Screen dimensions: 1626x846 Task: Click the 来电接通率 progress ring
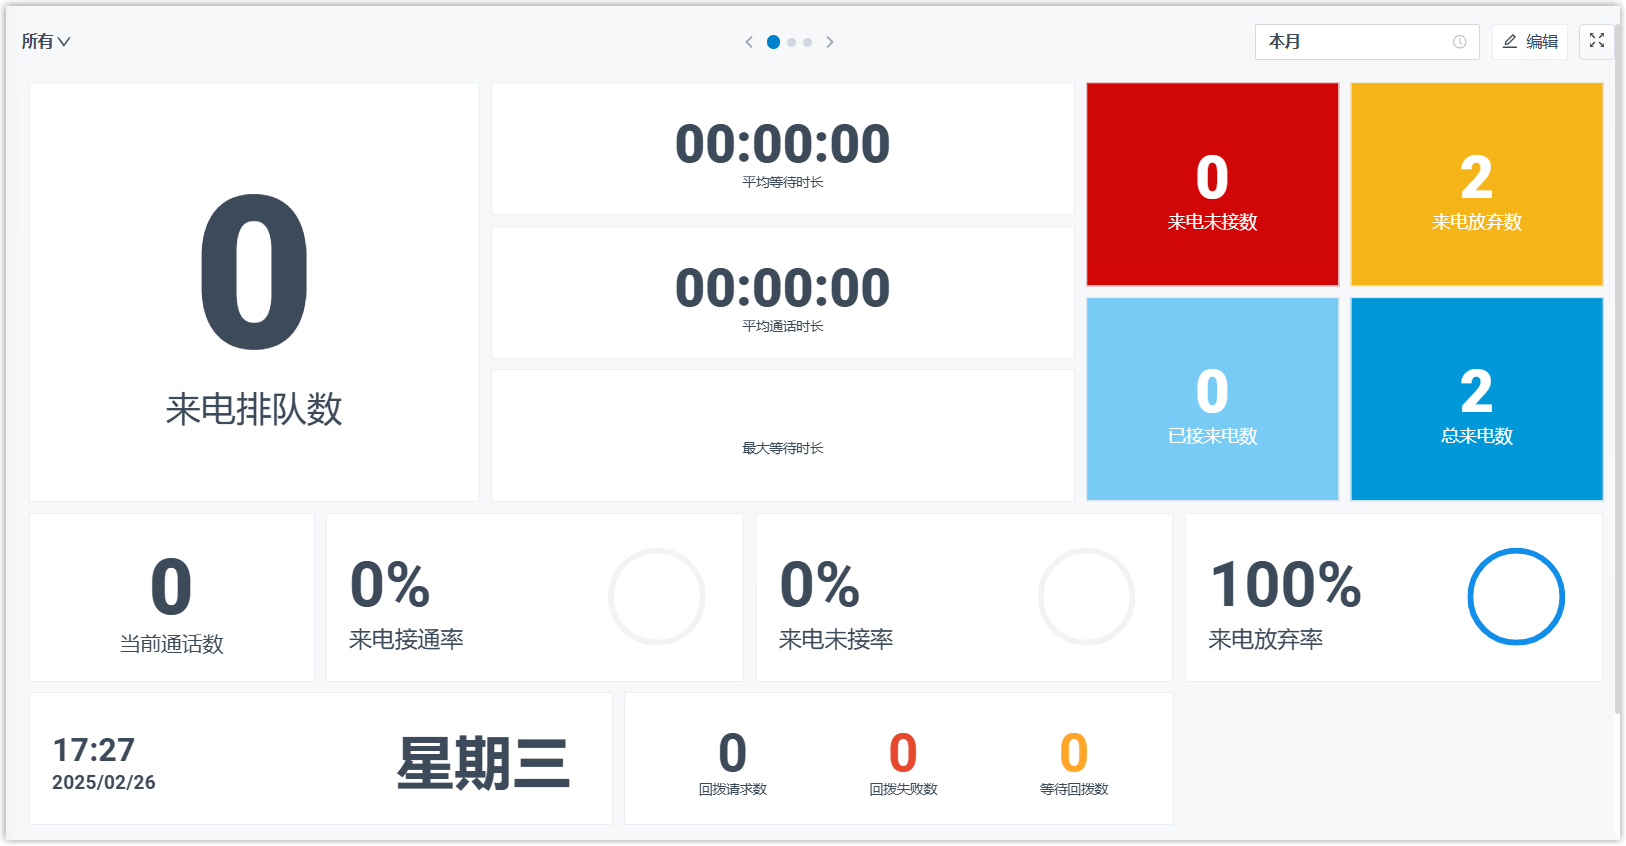pos(656,597)
